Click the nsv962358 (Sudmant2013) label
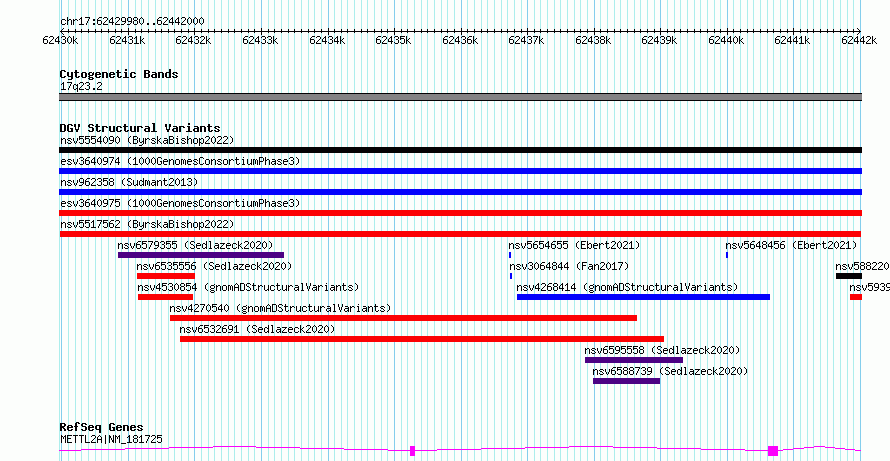The height and width of the screenshot is (461, 890). pyautogui.click(x=129, y=182)
